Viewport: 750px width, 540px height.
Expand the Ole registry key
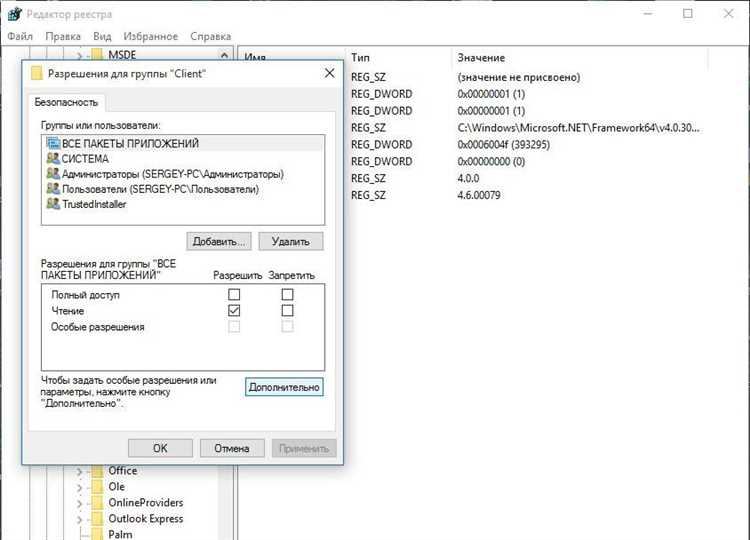[79, 487]
